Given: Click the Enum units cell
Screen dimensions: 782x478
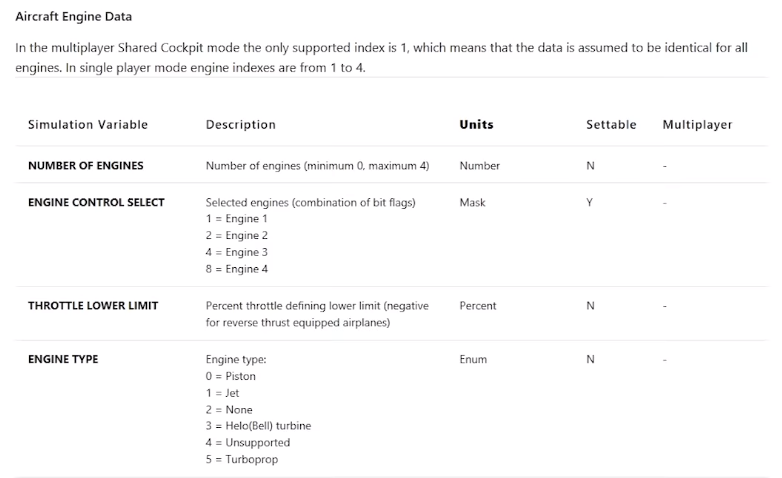Looking at the screenshot, I should 473,359.
